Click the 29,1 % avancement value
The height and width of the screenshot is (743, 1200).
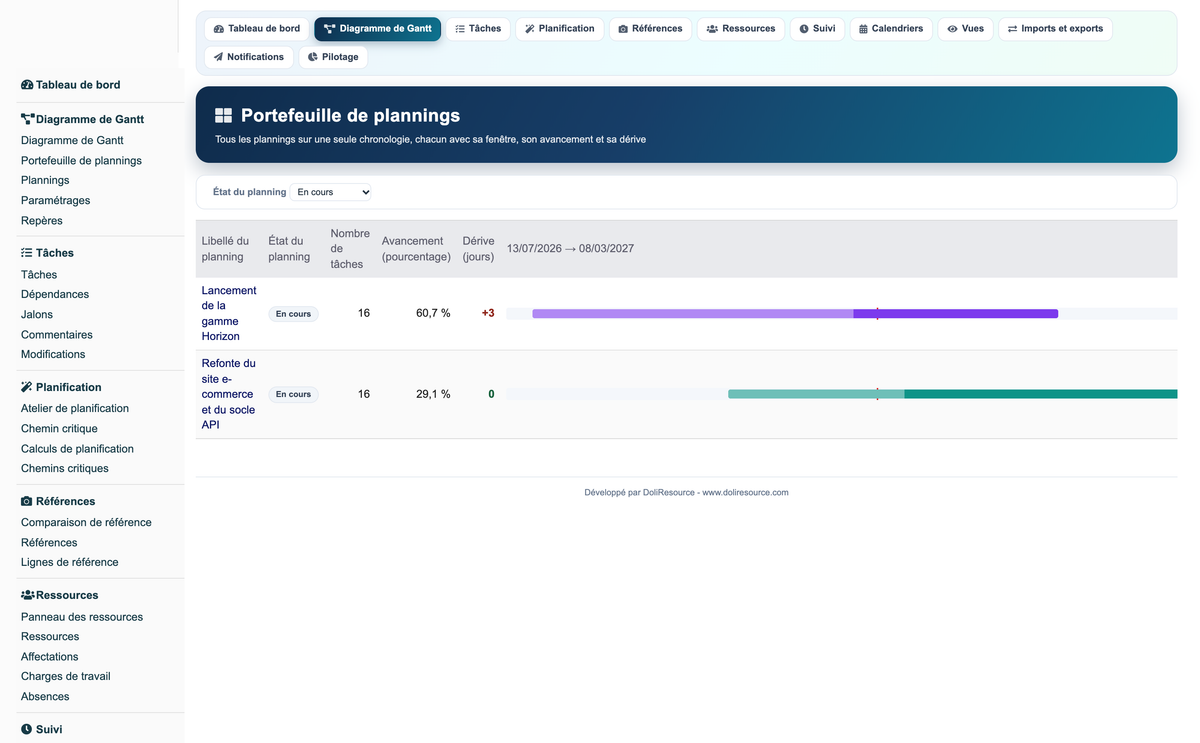(x=433, y=394)
